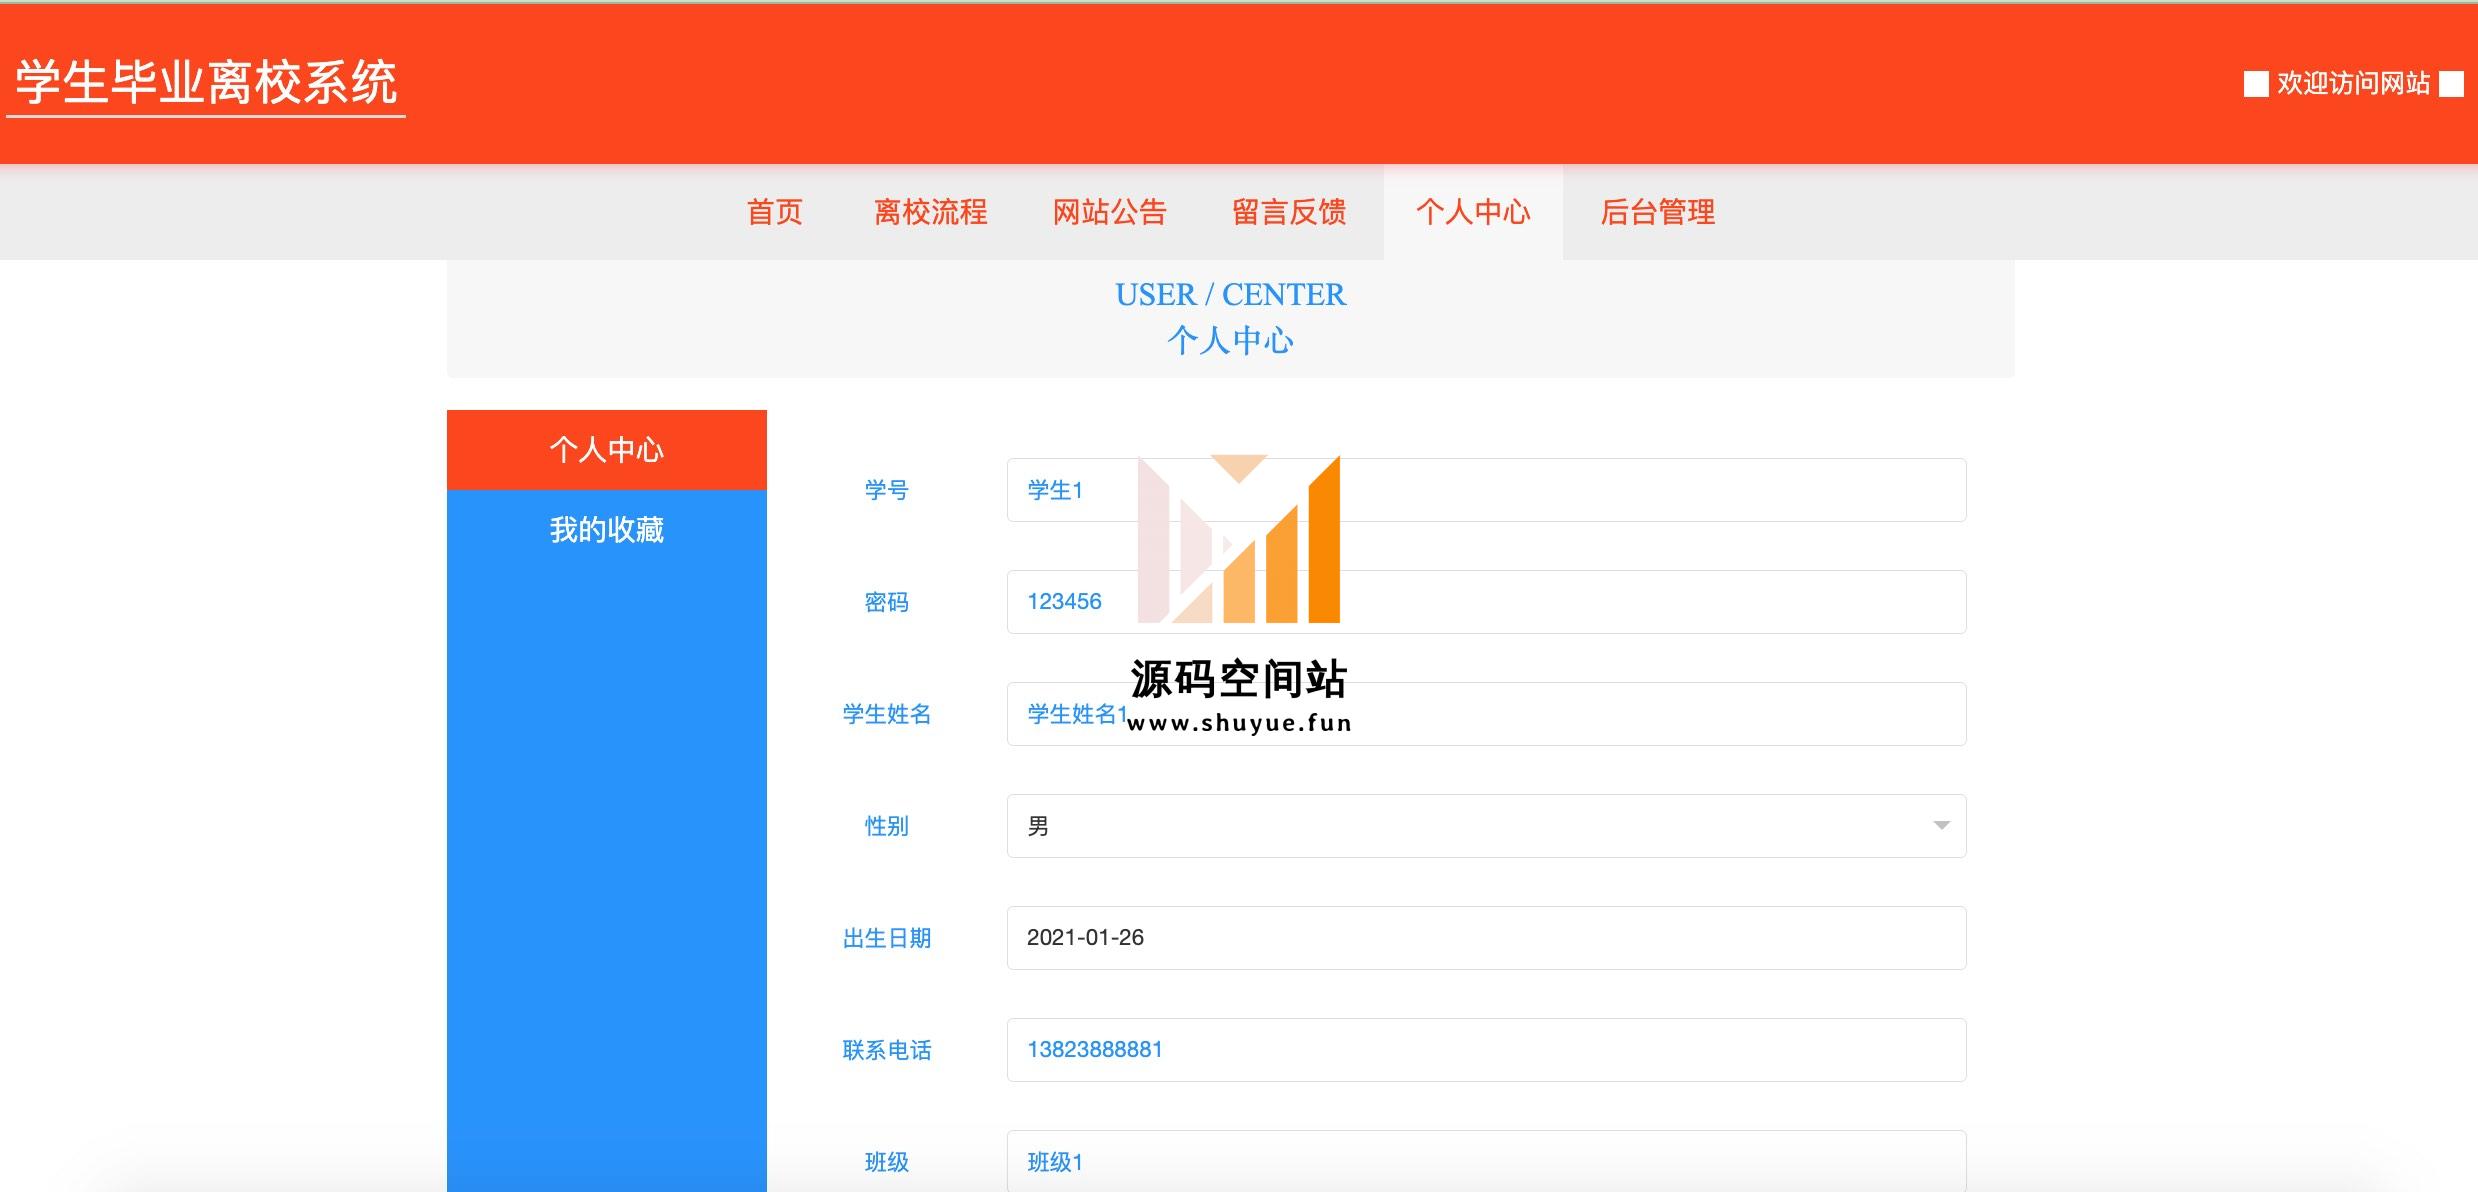Click the 出生日期 field label
The image size is (2478, 1192).
[x=886, y=938]
